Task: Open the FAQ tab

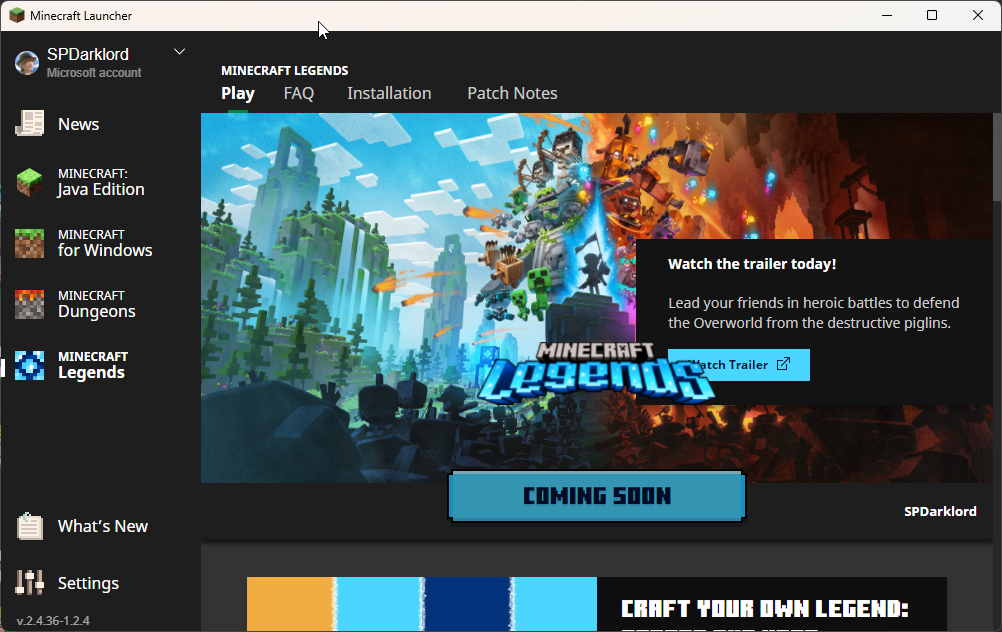Action: pos(298,93)
